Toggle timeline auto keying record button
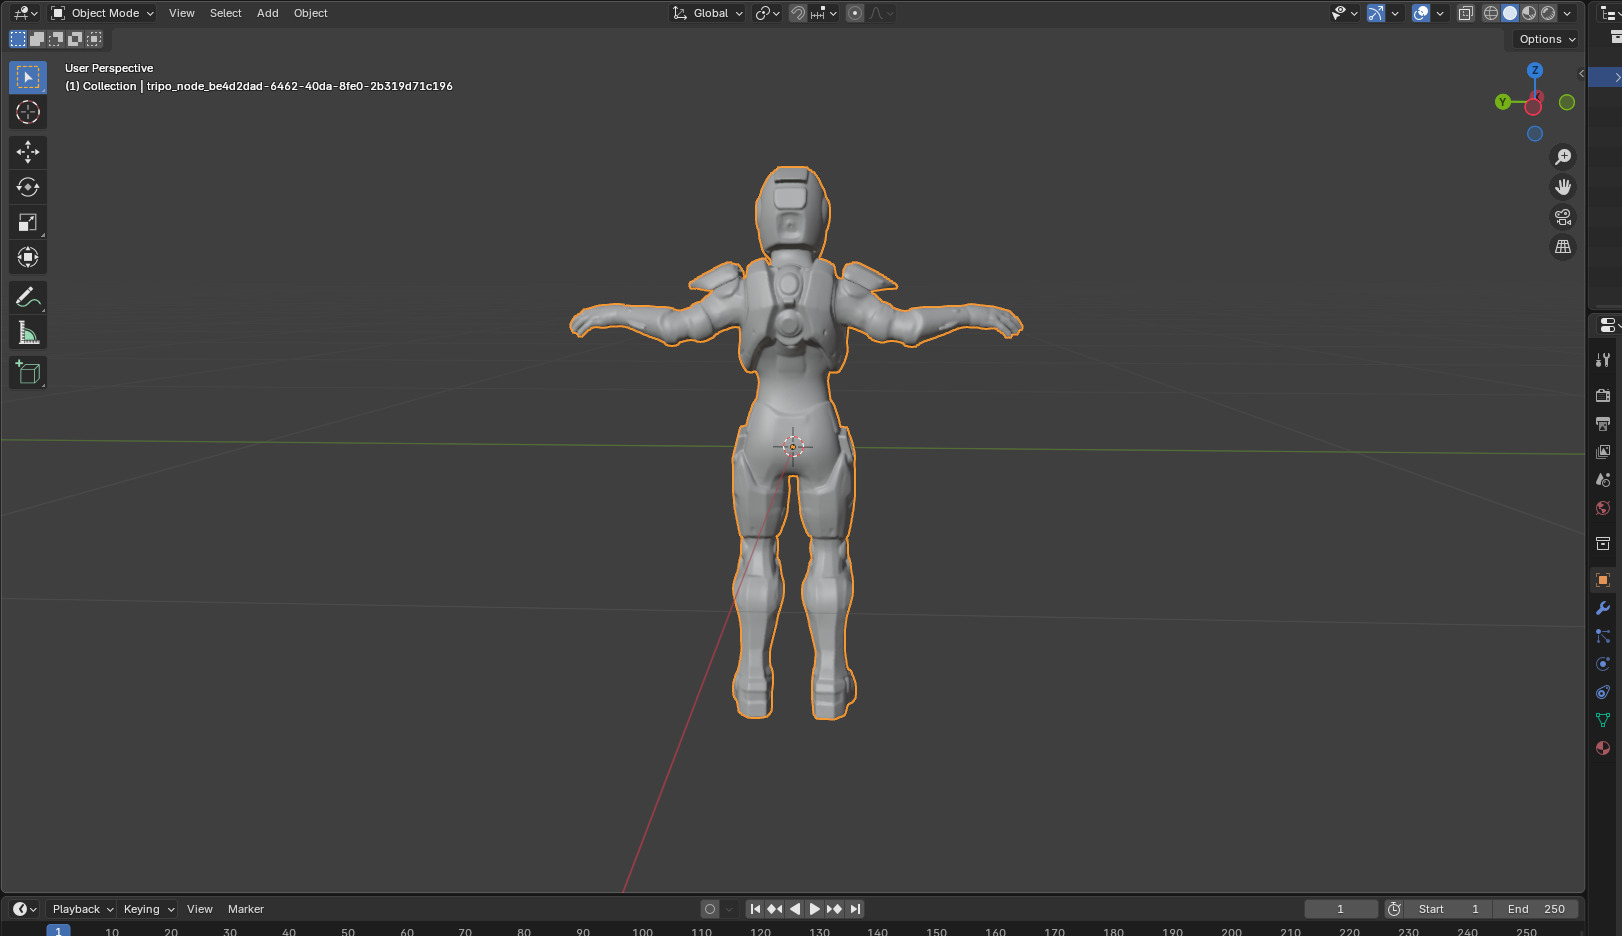1622x936 pixels. click(x=710, y=909)
